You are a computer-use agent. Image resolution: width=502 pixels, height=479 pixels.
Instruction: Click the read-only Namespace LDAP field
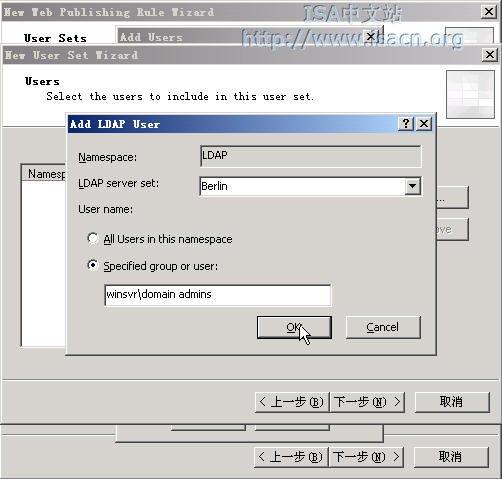[310, 156]
